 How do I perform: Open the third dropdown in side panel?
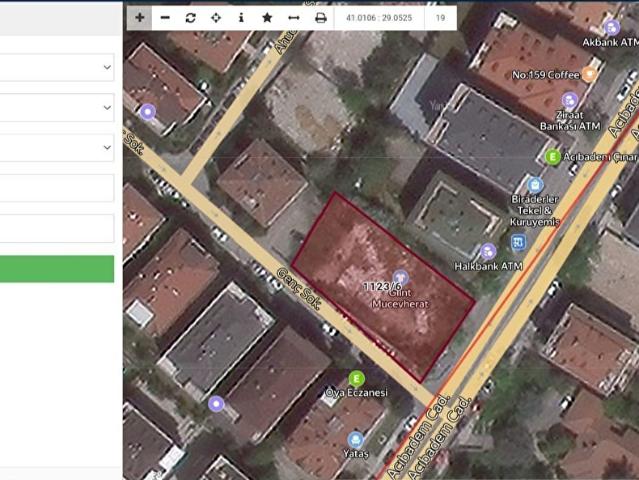pos(57,148)
